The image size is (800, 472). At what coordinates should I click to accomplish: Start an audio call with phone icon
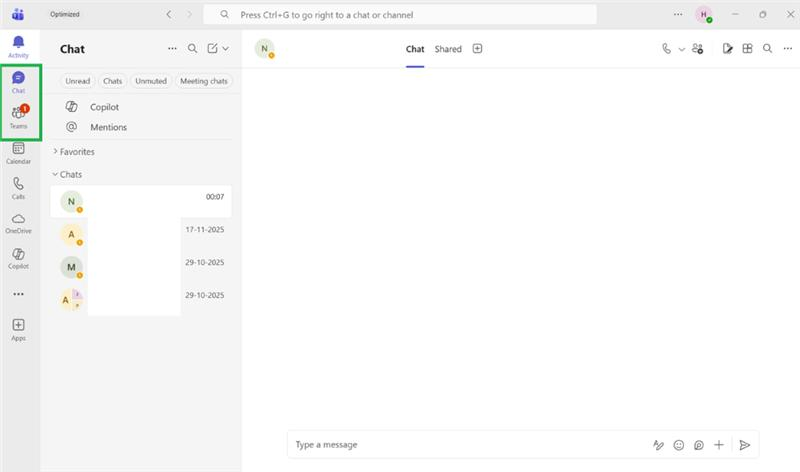(666, 48)
